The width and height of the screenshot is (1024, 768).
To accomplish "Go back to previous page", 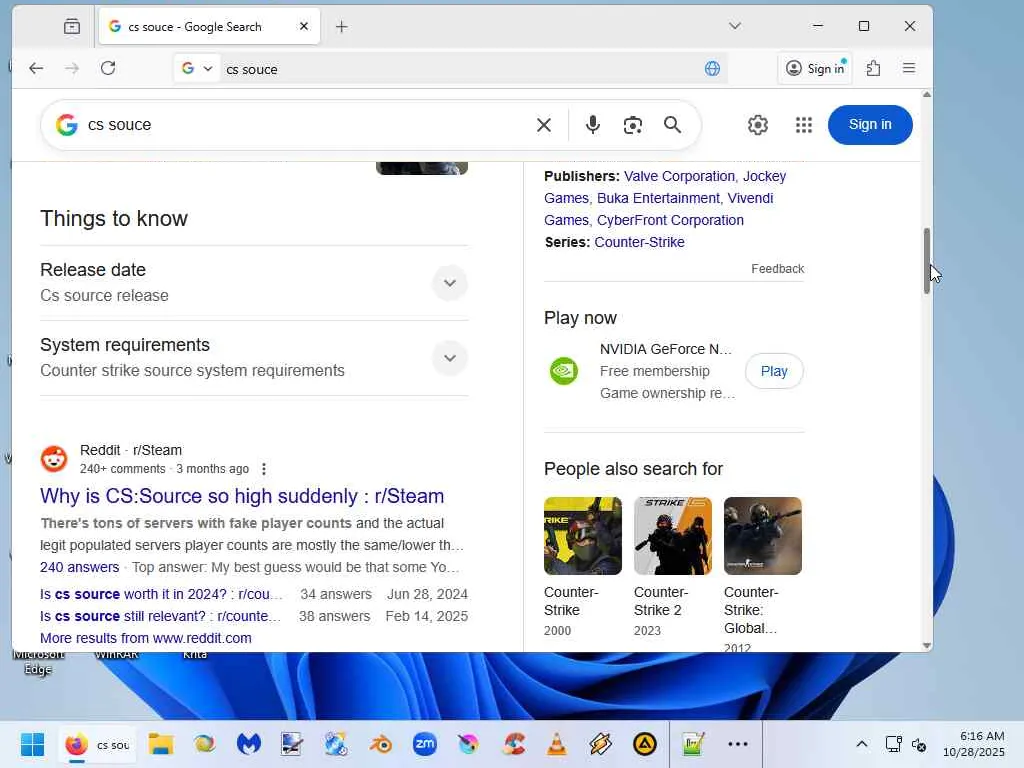I will tap(36, 69).
